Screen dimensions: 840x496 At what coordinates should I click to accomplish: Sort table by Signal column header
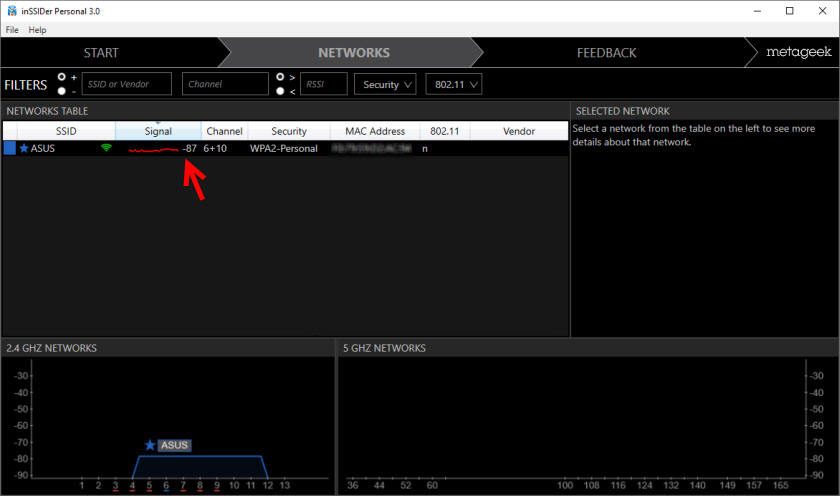(158, 131)
